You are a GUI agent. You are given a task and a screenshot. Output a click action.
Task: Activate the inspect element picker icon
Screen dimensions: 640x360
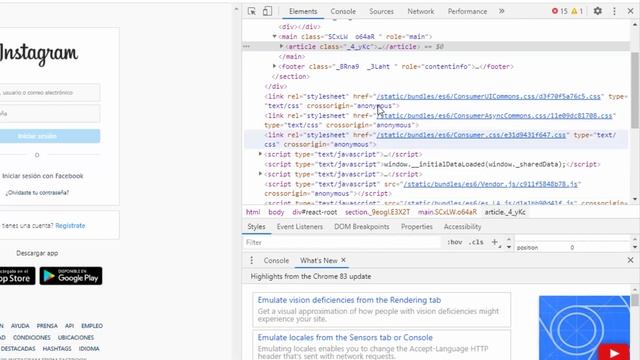point(252,11)
